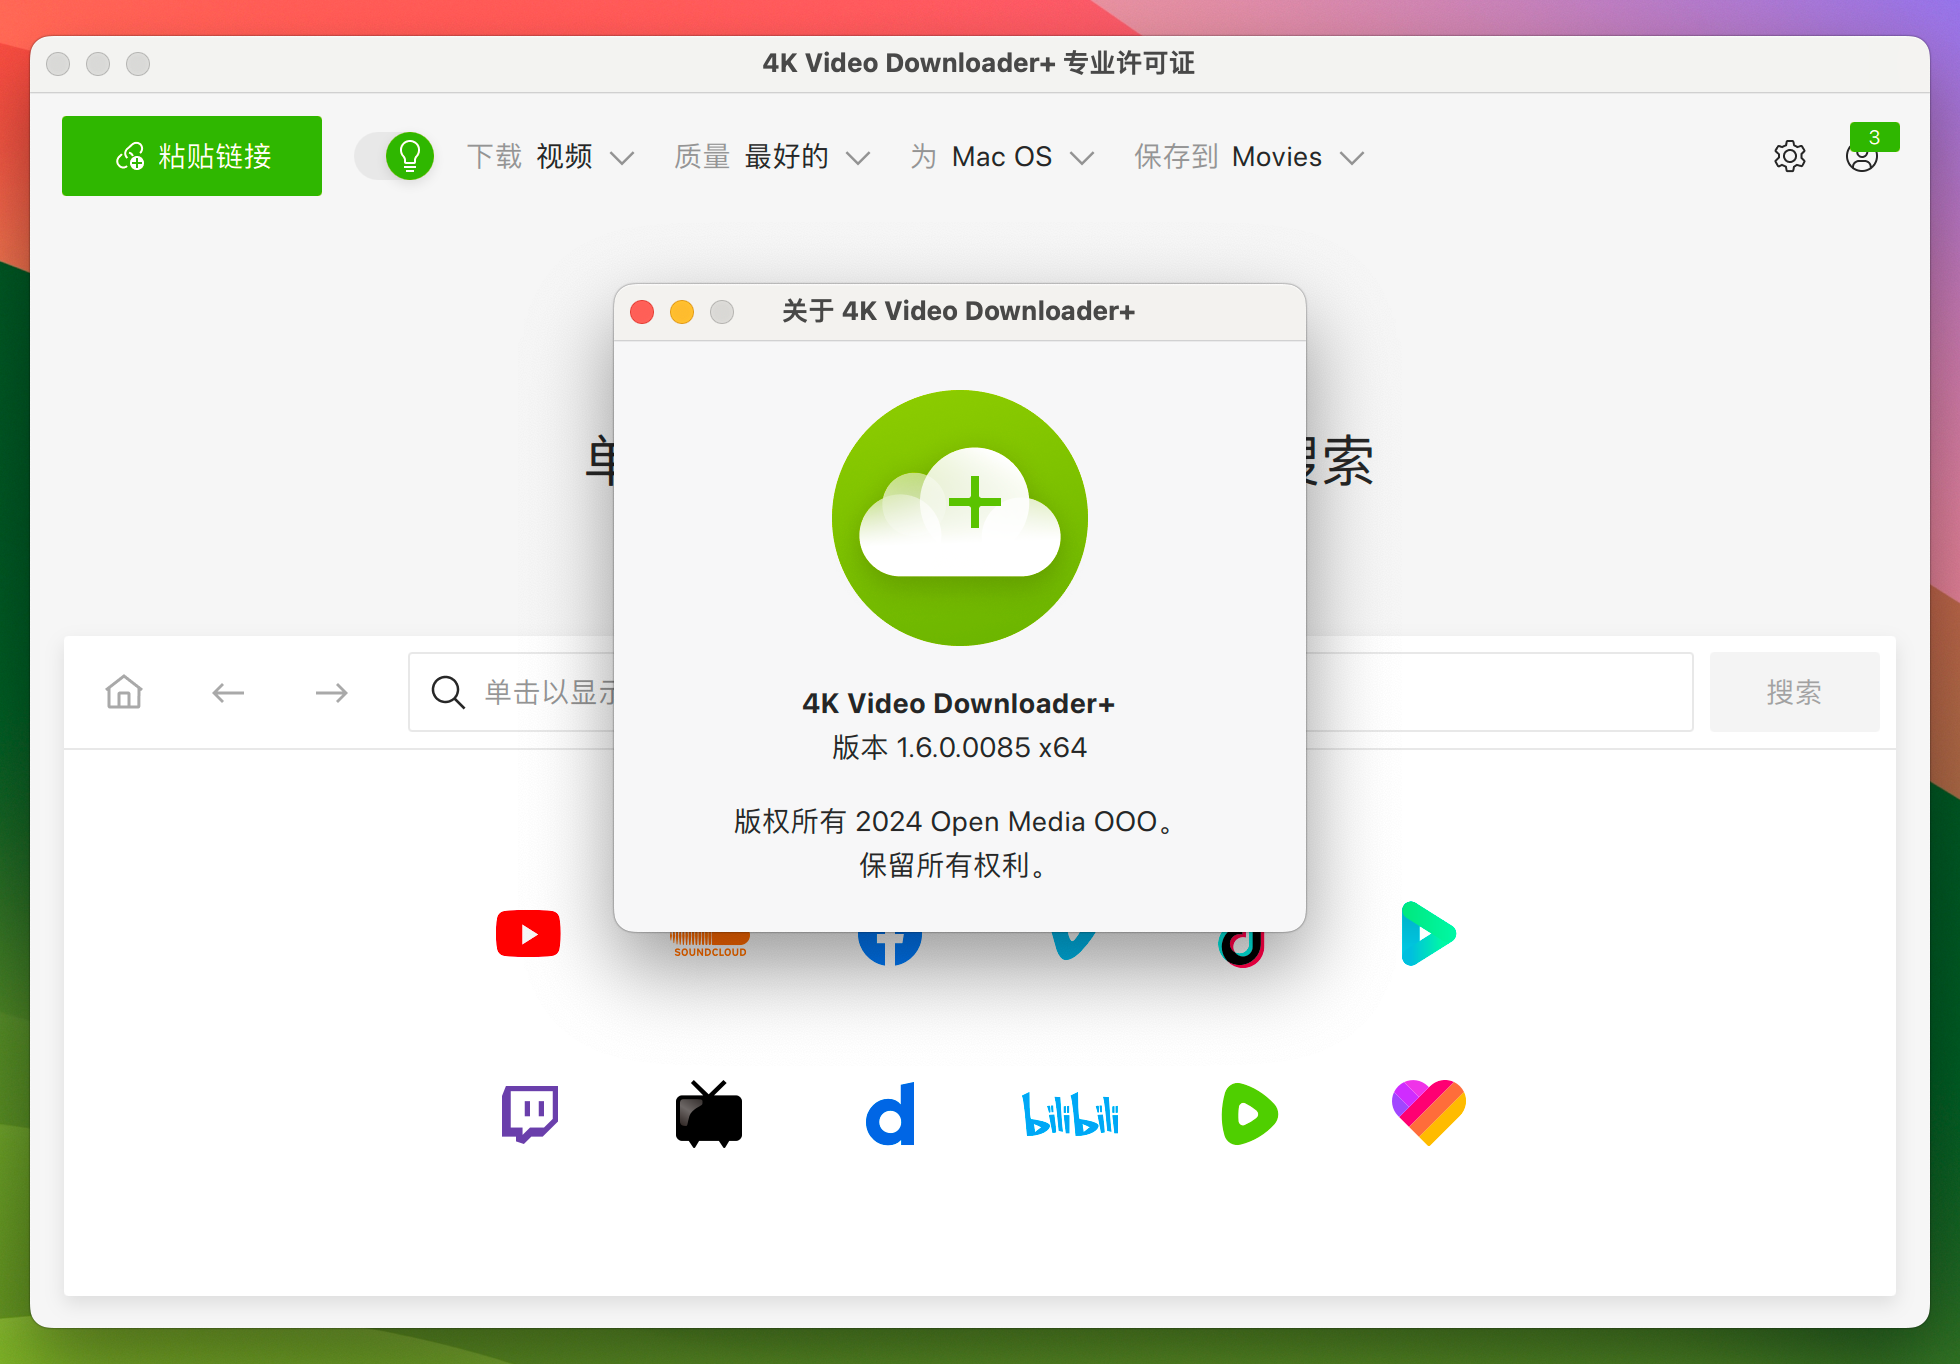The height and width of the screenshot is (1364, 1960).
Task: Navigate forward with the right arrow
Action: [x=331, y=692]
